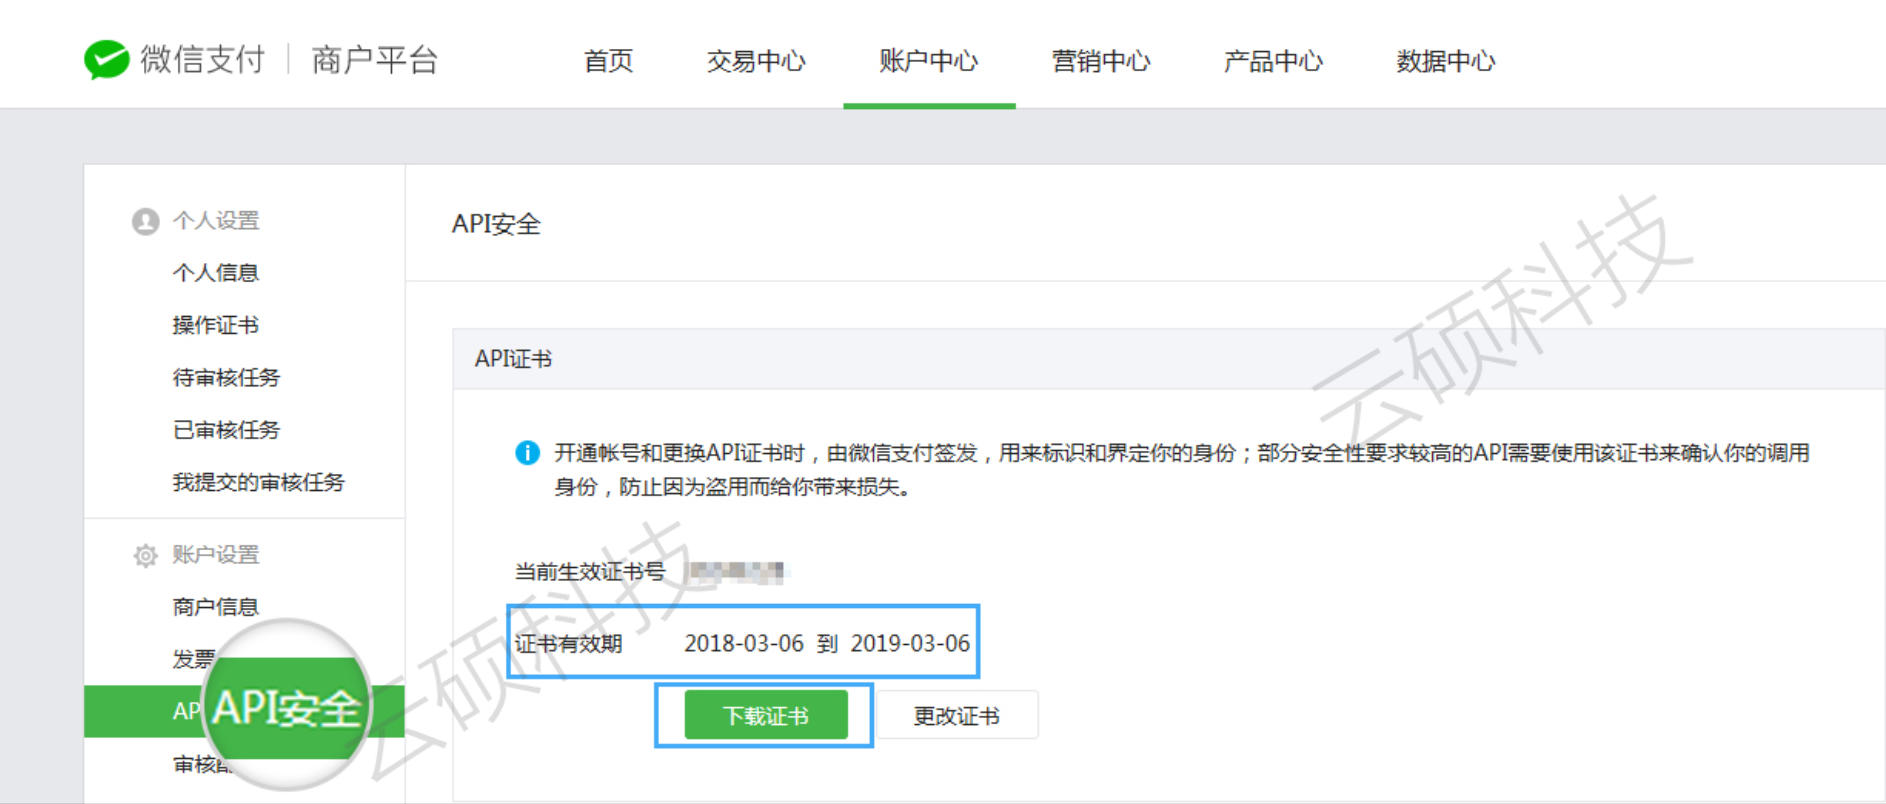Switch to 交易中心 tab
Image resolution: width=1886 pixels, height=804 pixels.
(x=756, y=61)
